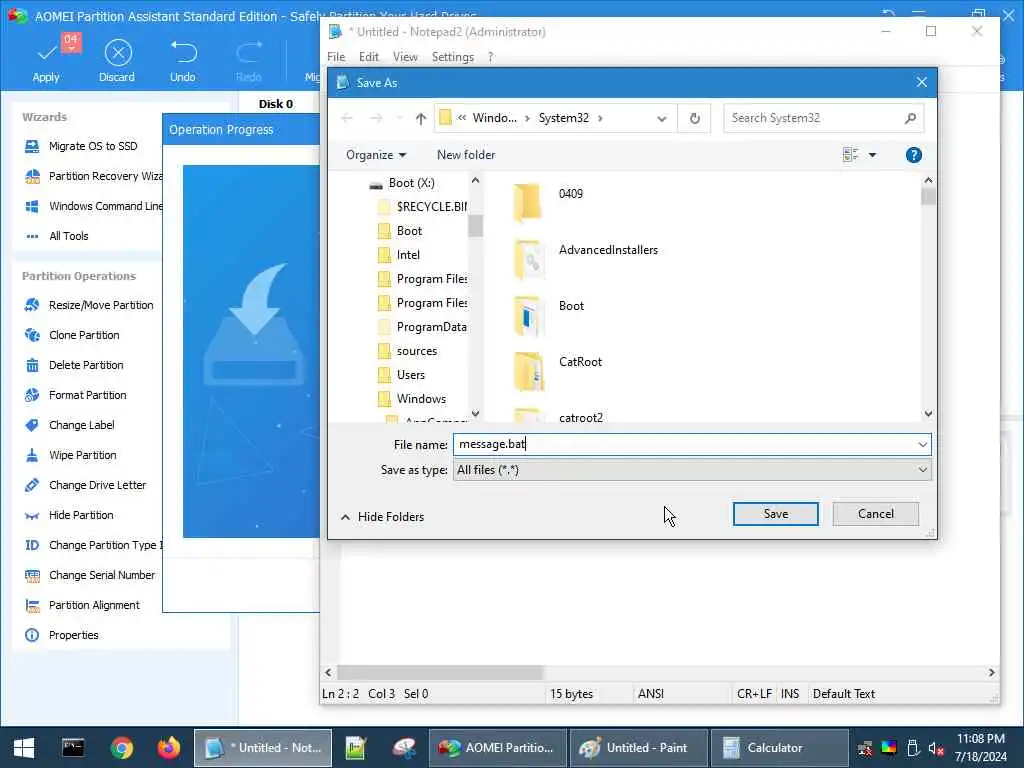Cancel the Save As dialog
The image size is (1024, 768).
[875, 514]
